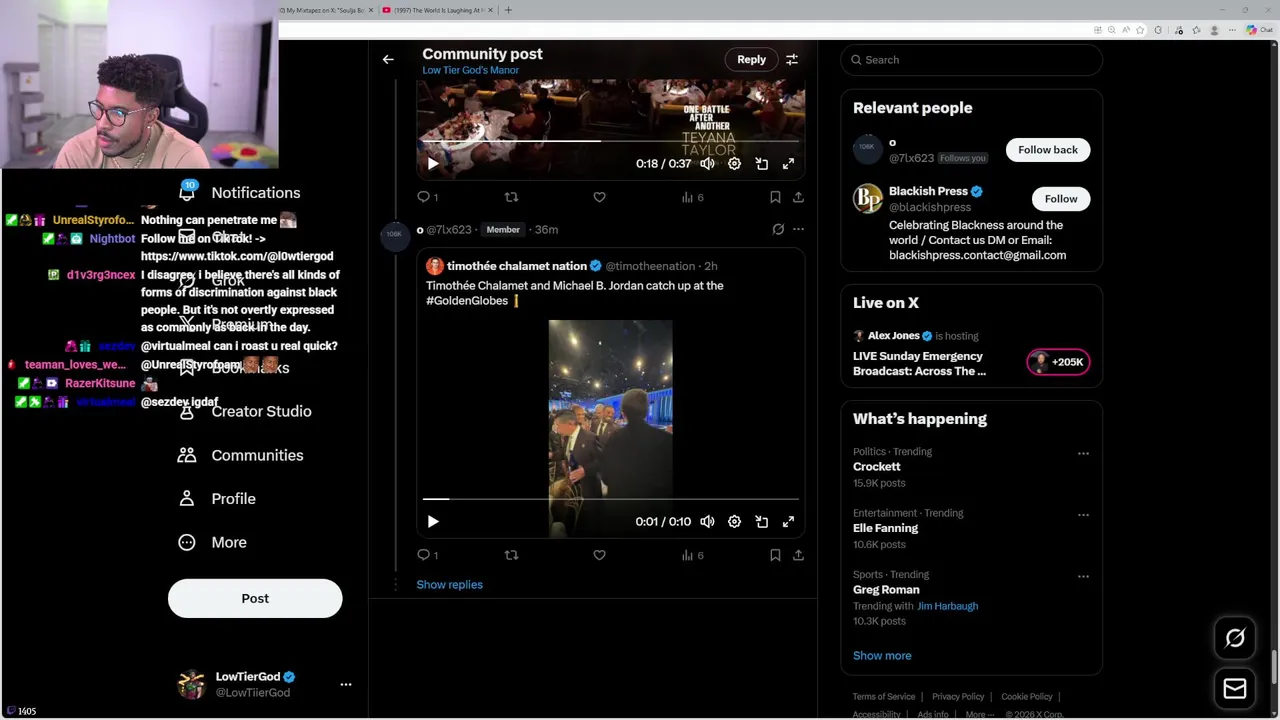Expand the 0:10 video to fullscreen
1280x720 pixels.
pyautogui.click(x=788, y=521)
